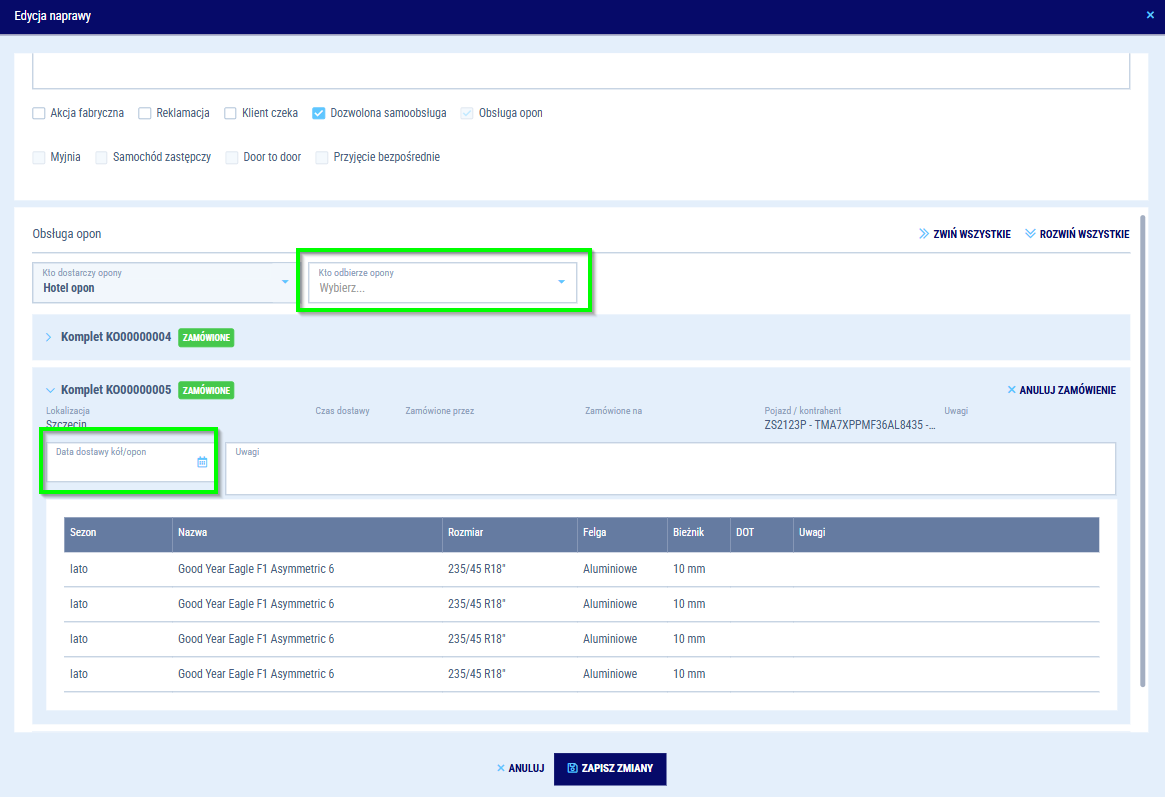The image size is (1165, 797).
Task: Uncheck Dozwolona samoobsługa checkbox
Action: click(x=319, y=113)
